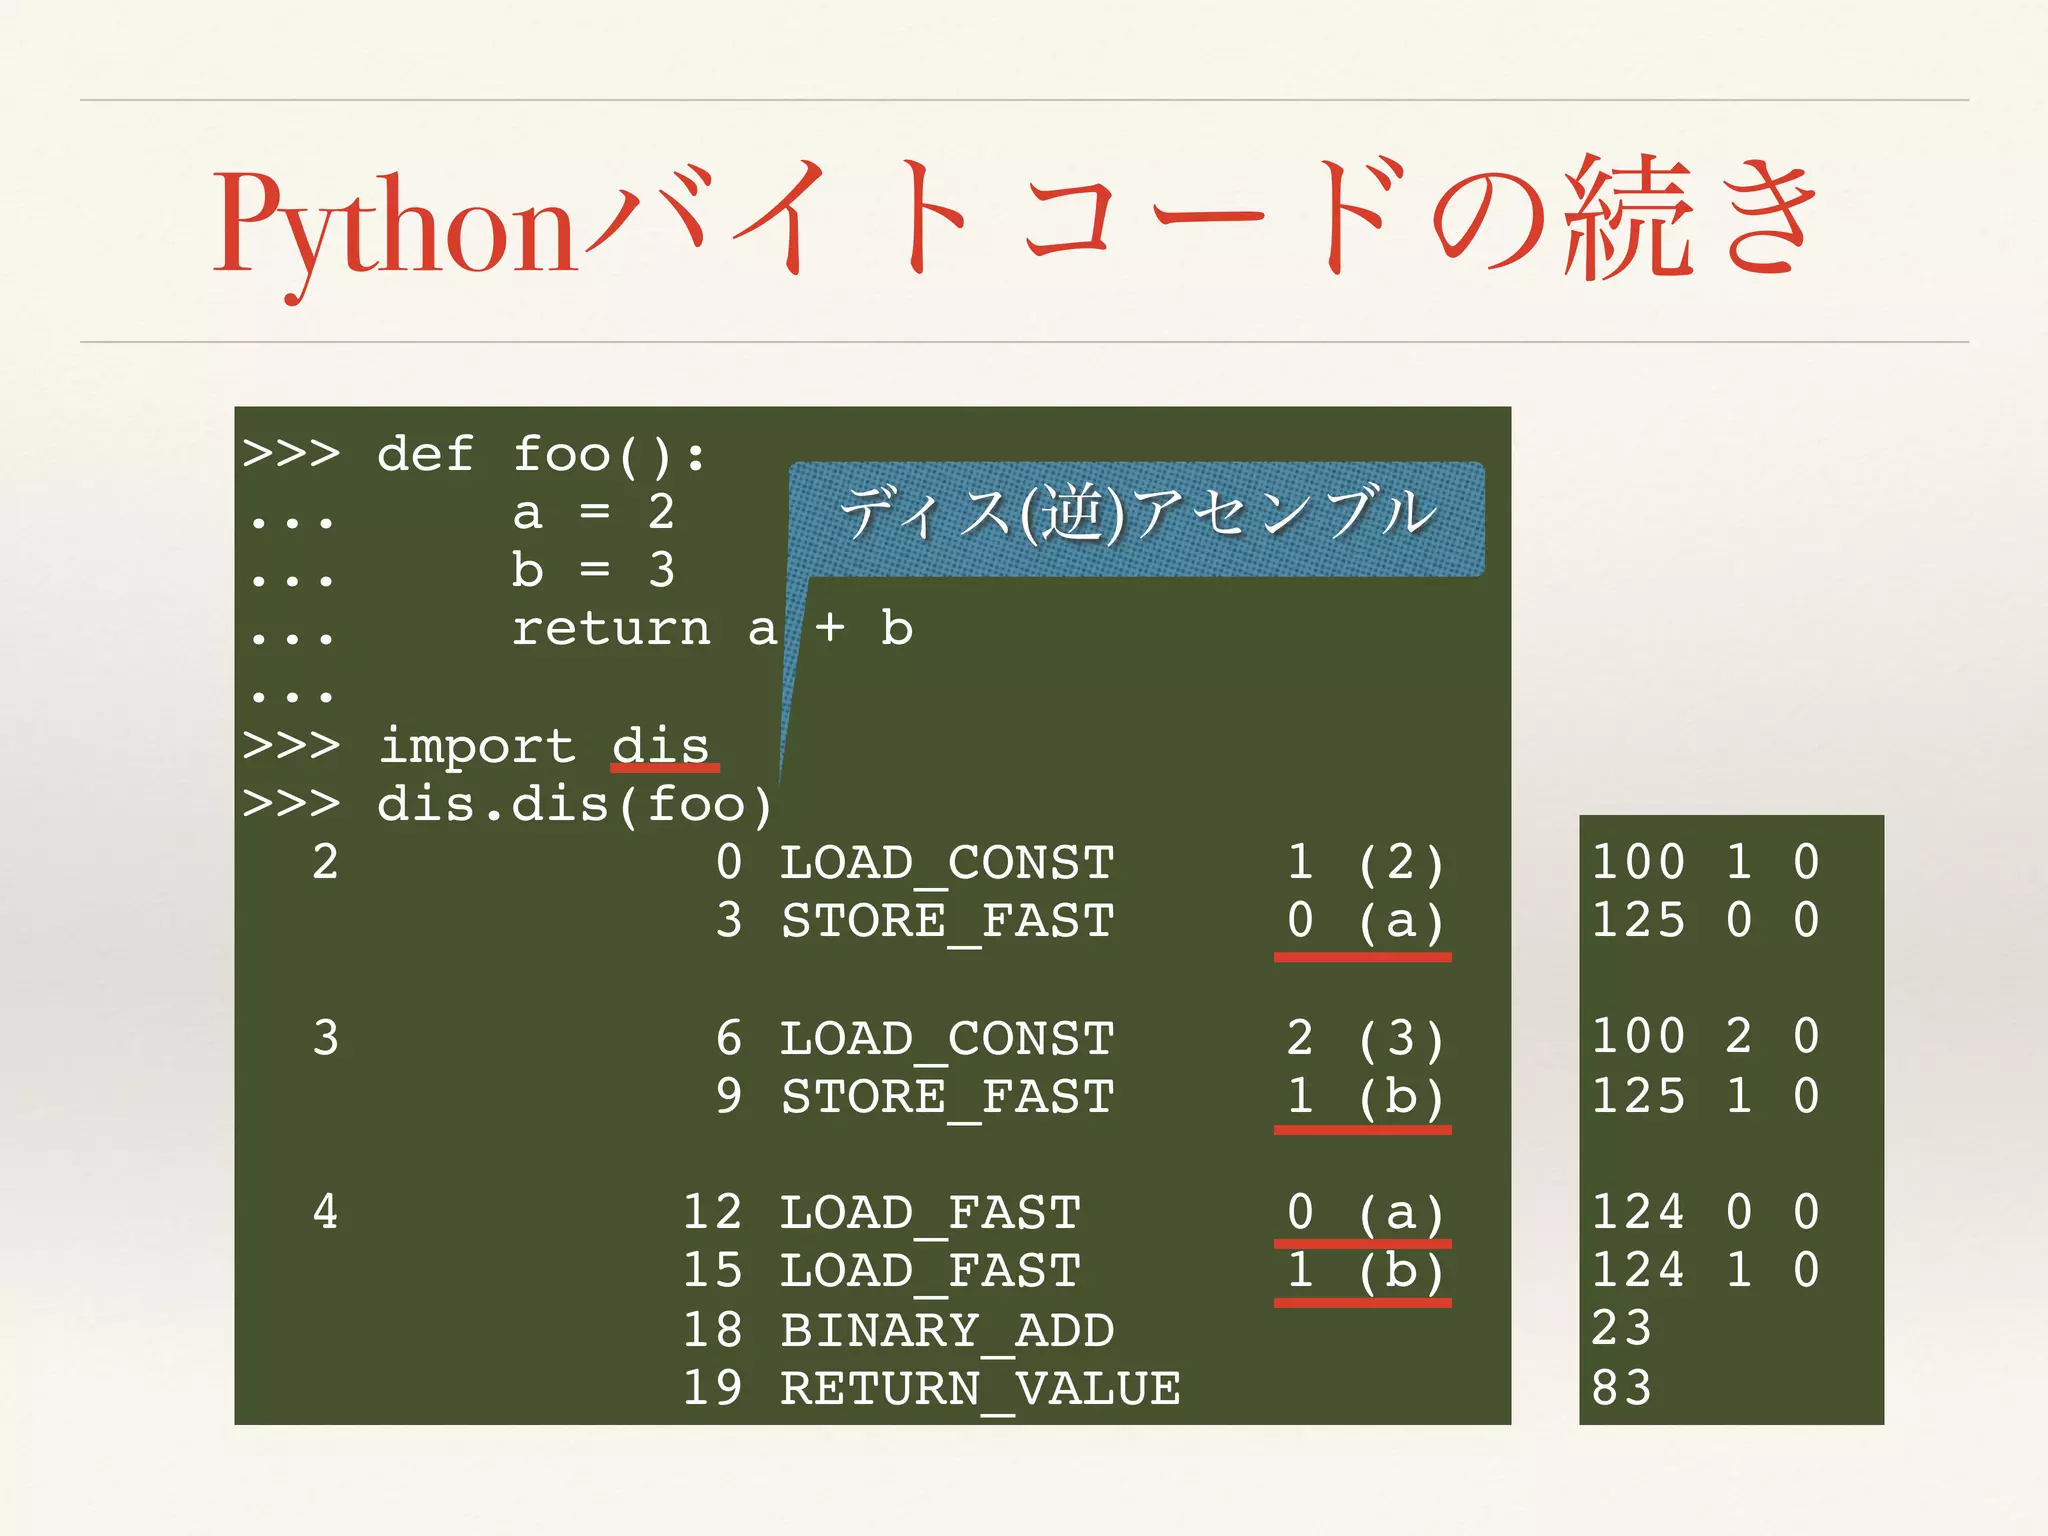This screenshot has height=1536, width=2048.
Task: Click underlined '1 (b)' on the STORE_FAST row
Action: click(1365, 1096)
